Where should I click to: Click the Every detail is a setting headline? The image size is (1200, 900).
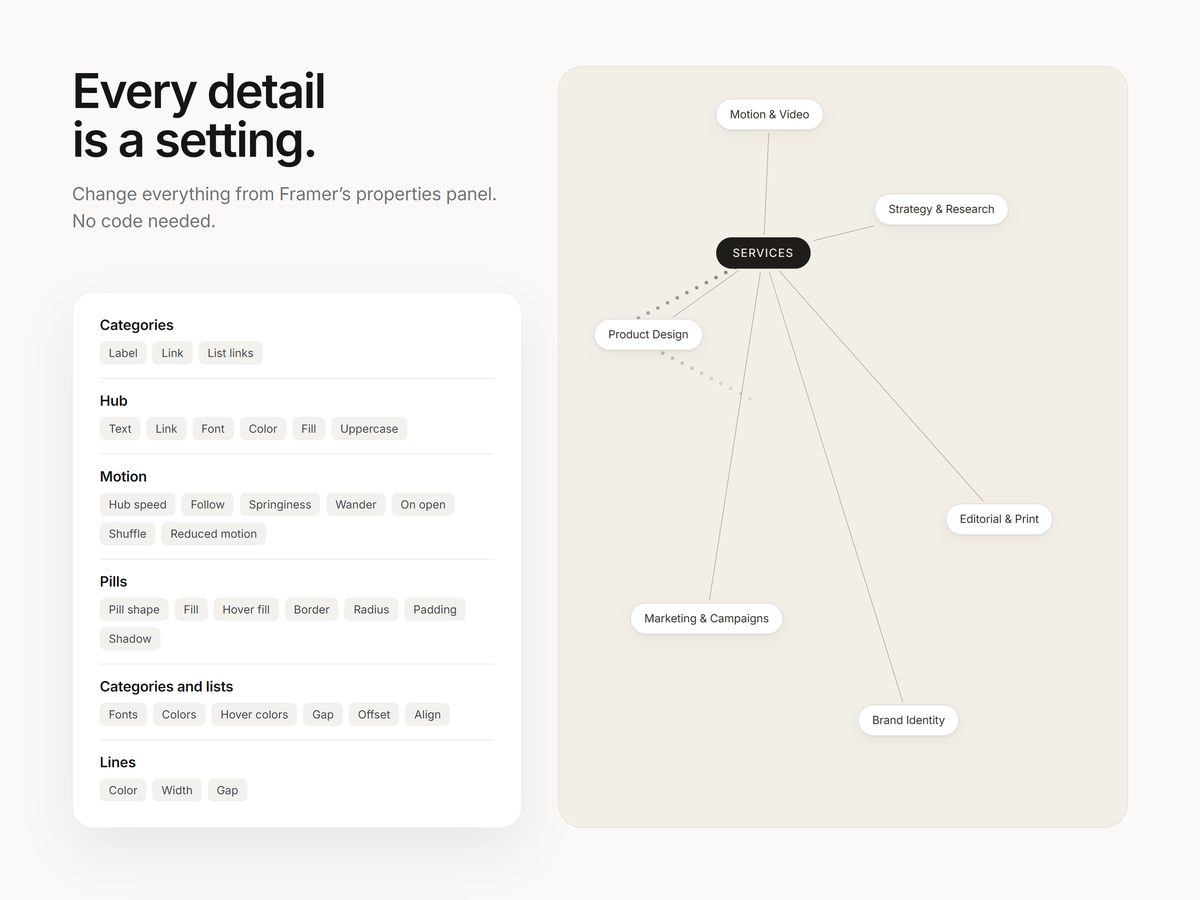coord(199,116)
